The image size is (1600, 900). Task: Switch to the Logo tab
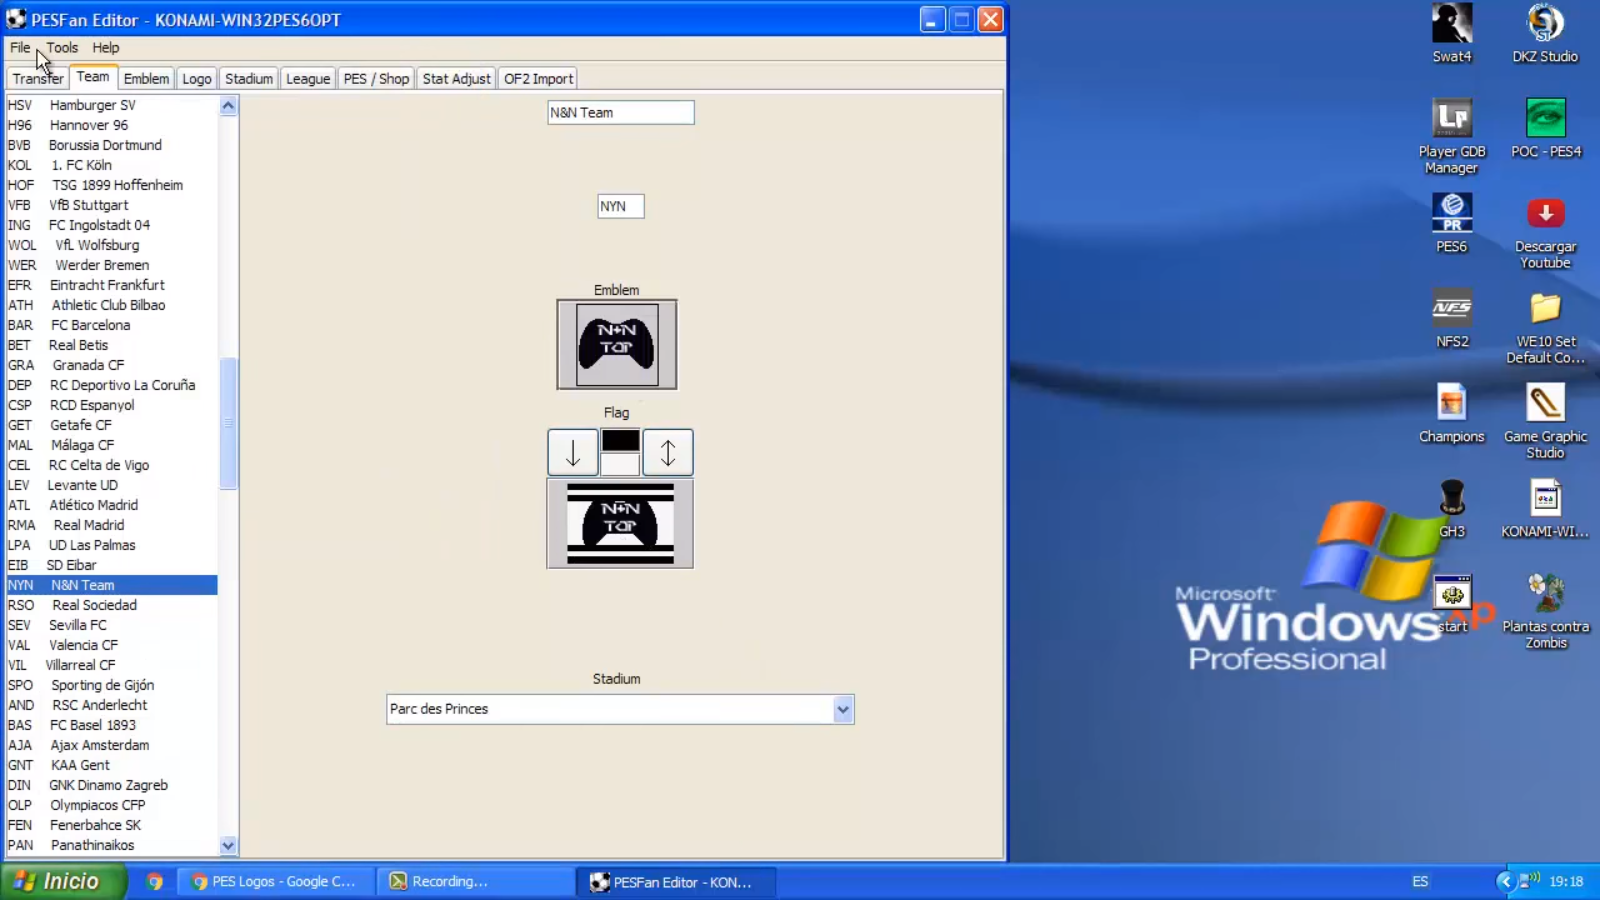[197, 78]
